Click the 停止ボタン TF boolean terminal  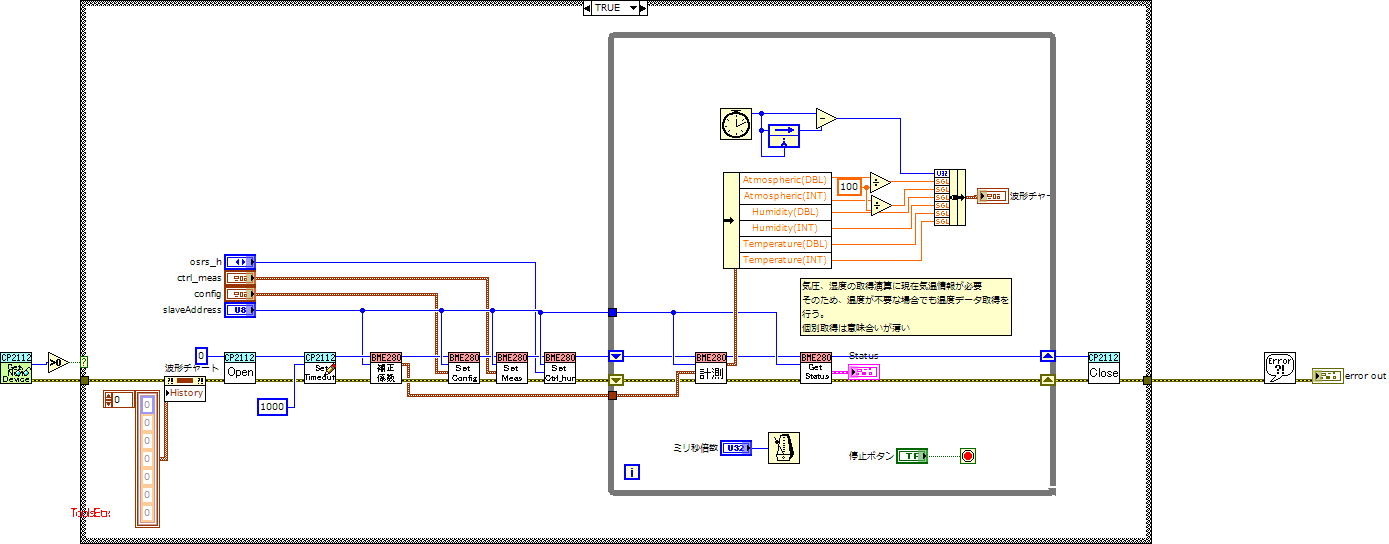click(x=911, y=456)
